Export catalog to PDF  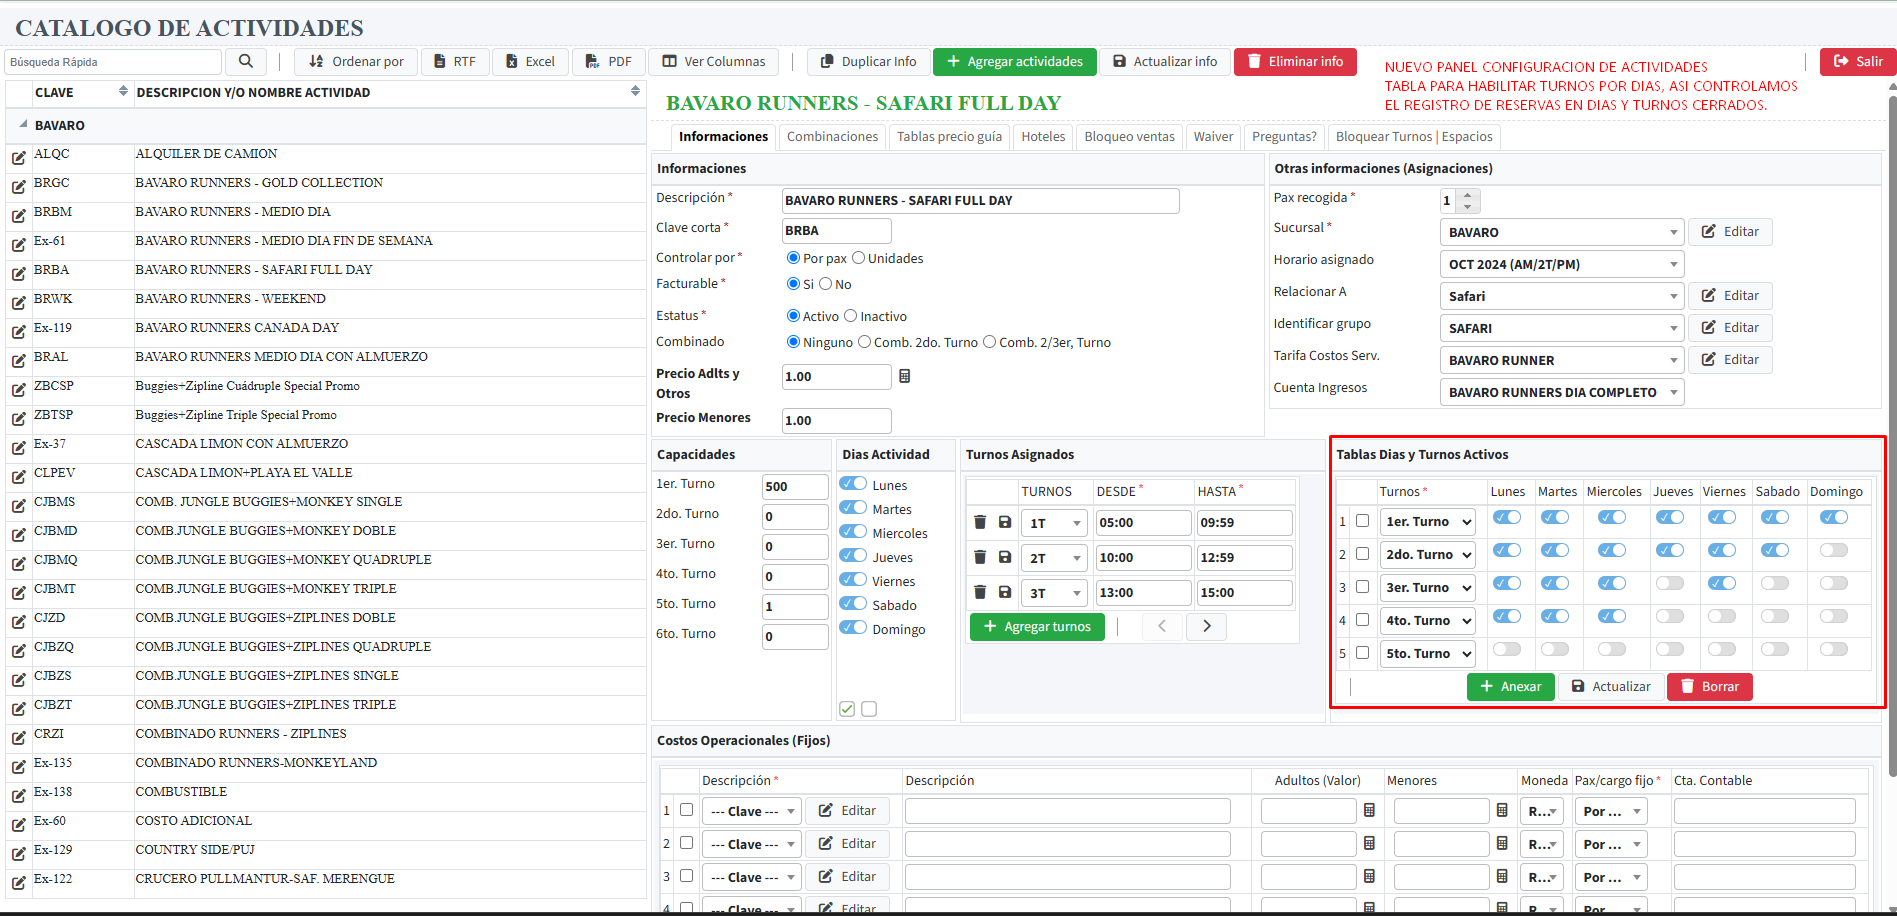click(x=608, y=61)
